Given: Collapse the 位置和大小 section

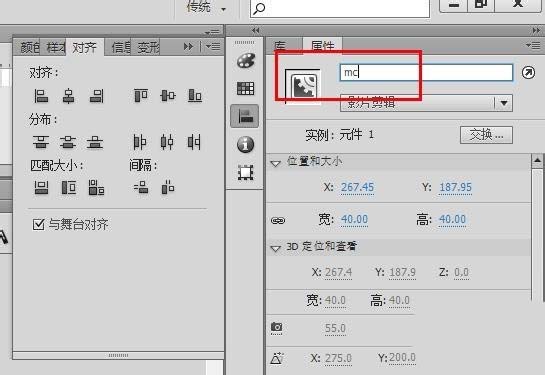Looking at the screenshot, I should coord(276,163).
